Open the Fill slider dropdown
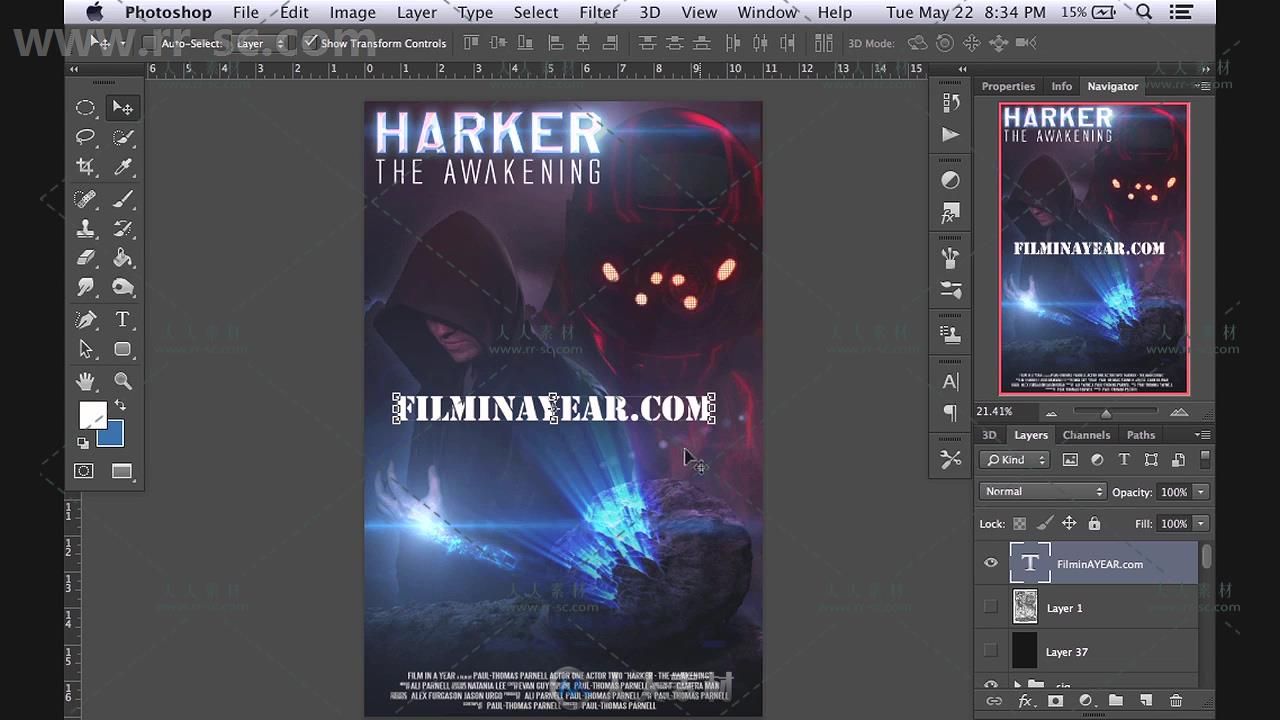The width and height of the screenshot is (1280, 720). pyautogui.click(x=1201, y=523)
